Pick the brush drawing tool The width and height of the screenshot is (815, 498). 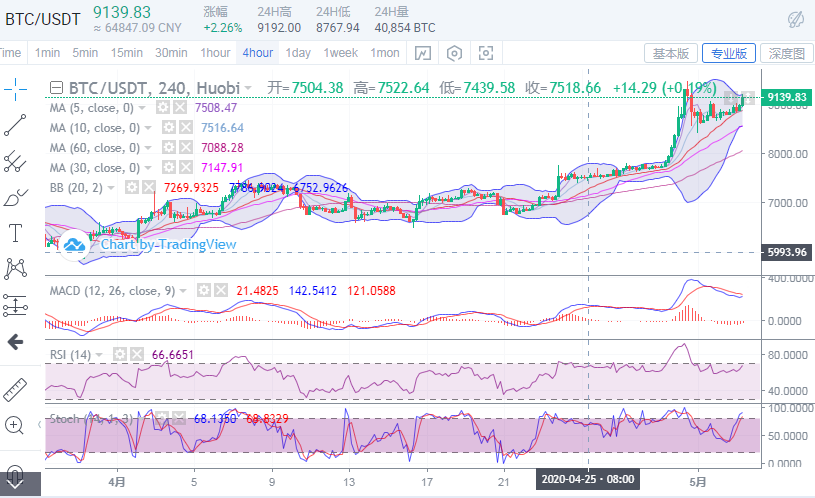coord(15,197)
